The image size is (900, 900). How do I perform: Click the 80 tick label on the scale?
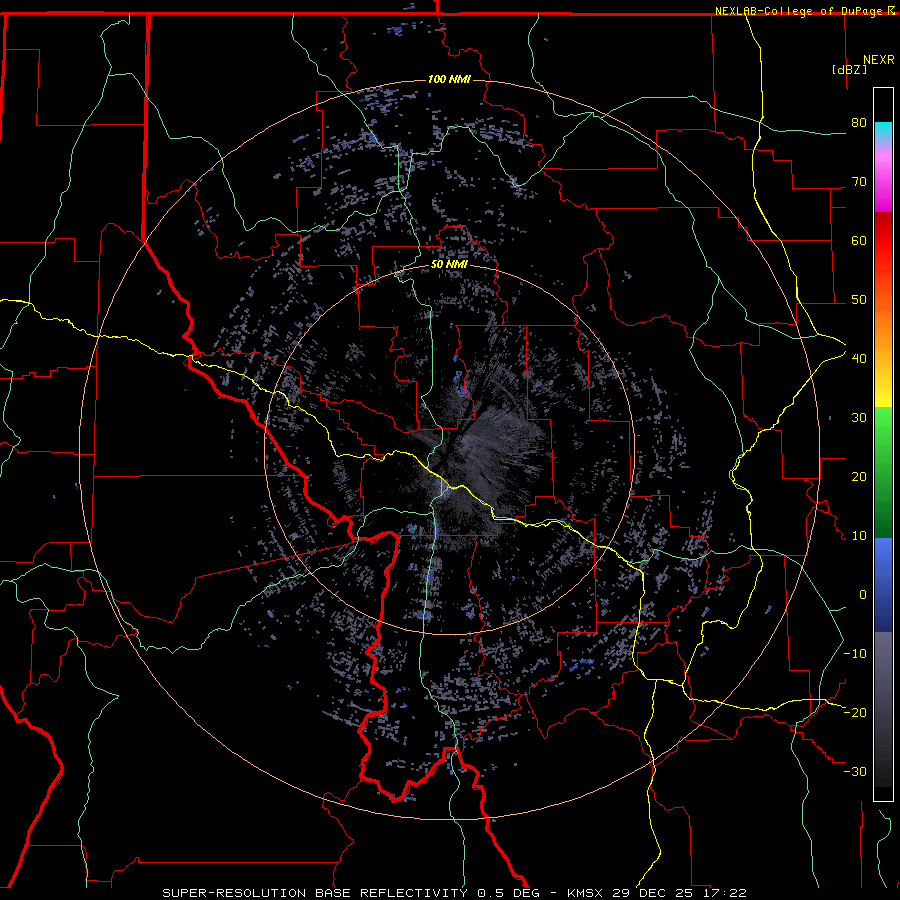(x=858, y=123)
